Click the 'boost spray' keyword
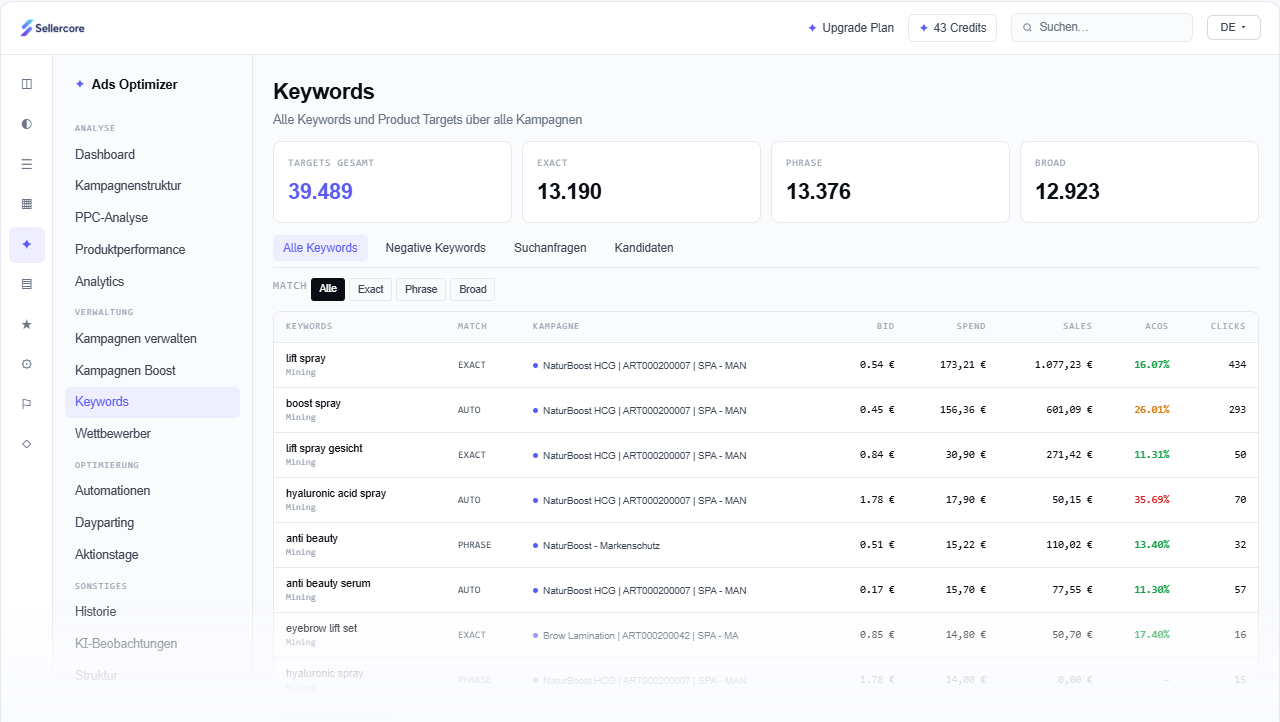 click(313, 404)
